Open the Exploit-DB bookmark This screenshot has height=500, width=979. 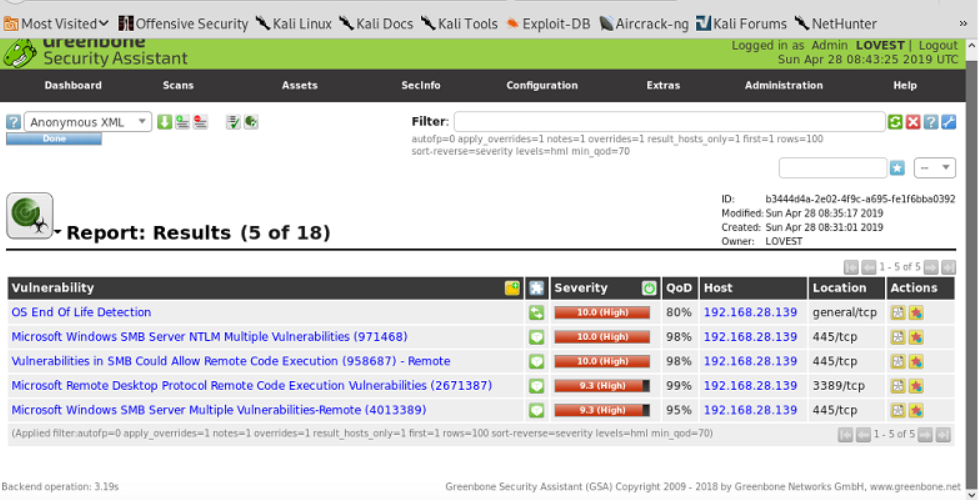coord(548,24)
